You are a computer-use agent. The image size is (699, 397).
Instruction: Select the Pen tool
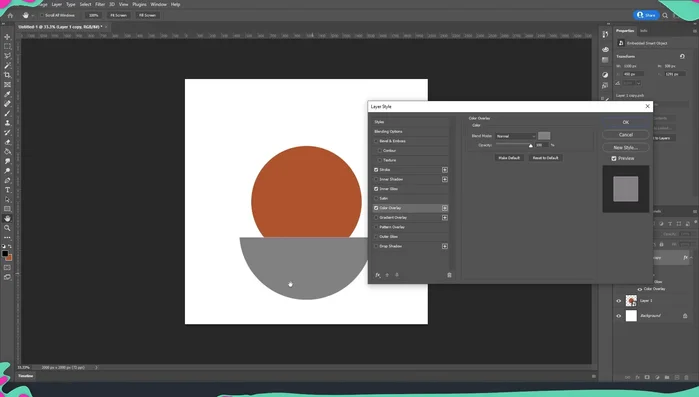coord(8,180)
